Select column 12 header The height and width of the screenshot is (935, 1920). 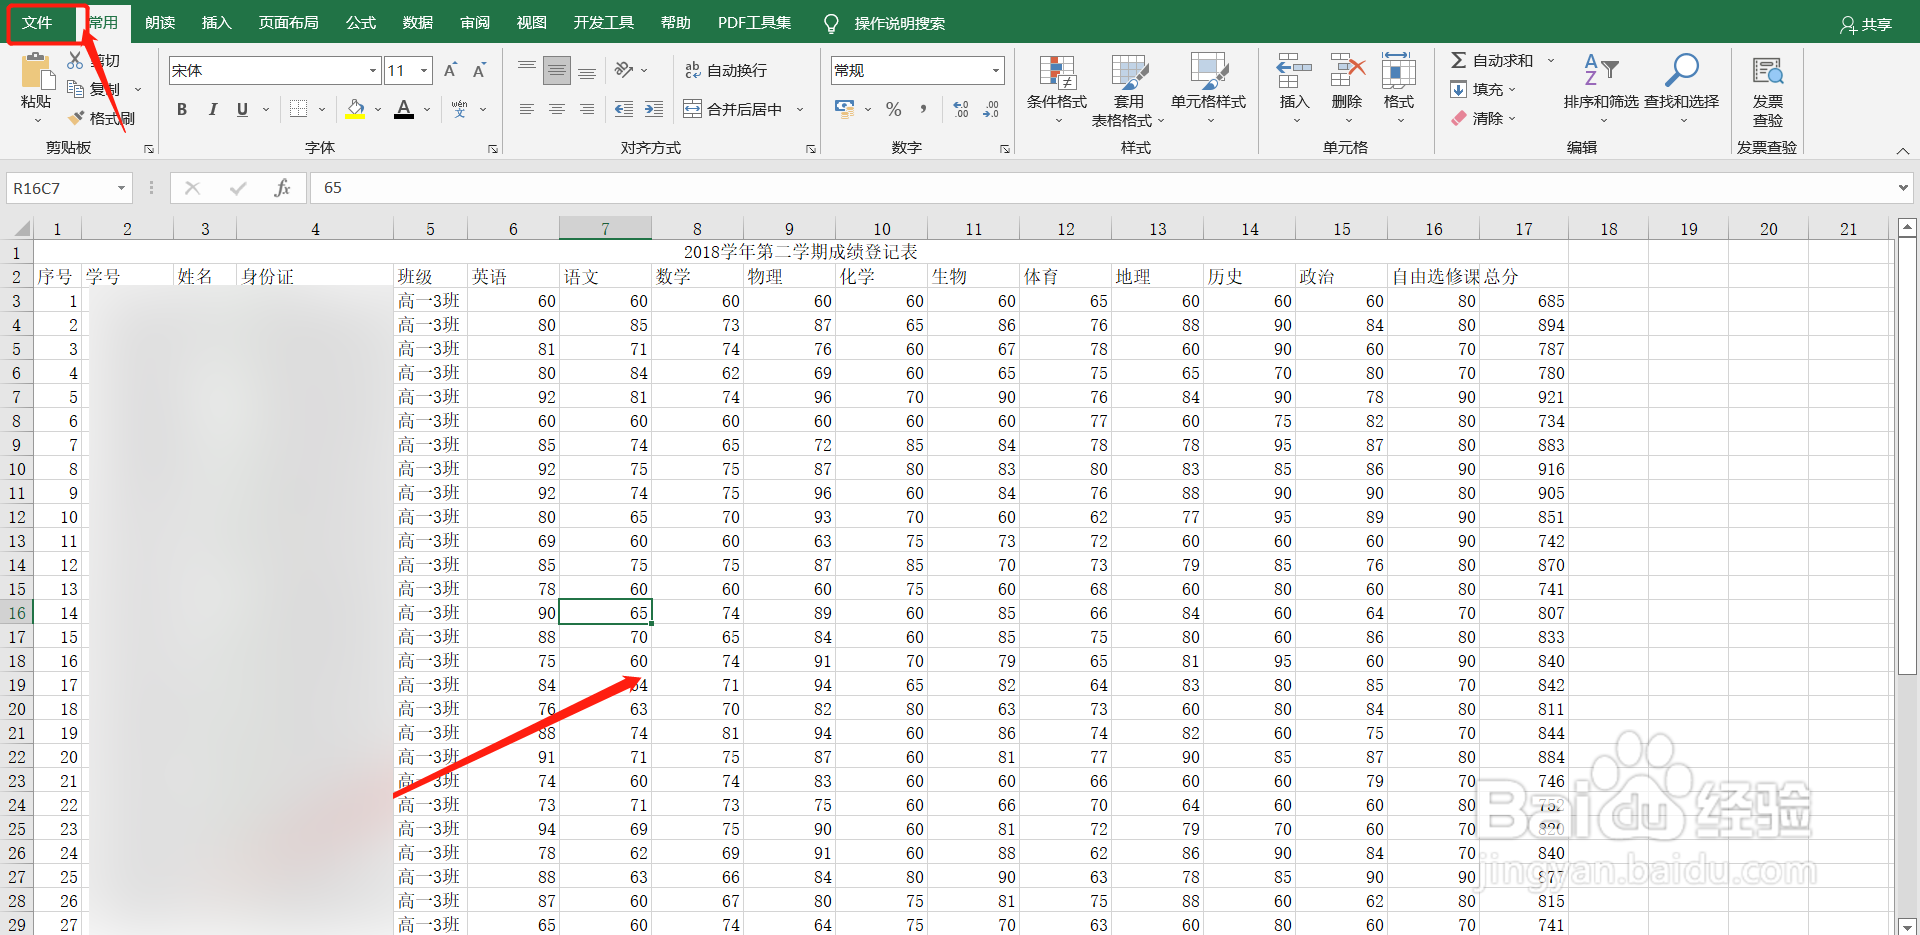pos(1066,229)
